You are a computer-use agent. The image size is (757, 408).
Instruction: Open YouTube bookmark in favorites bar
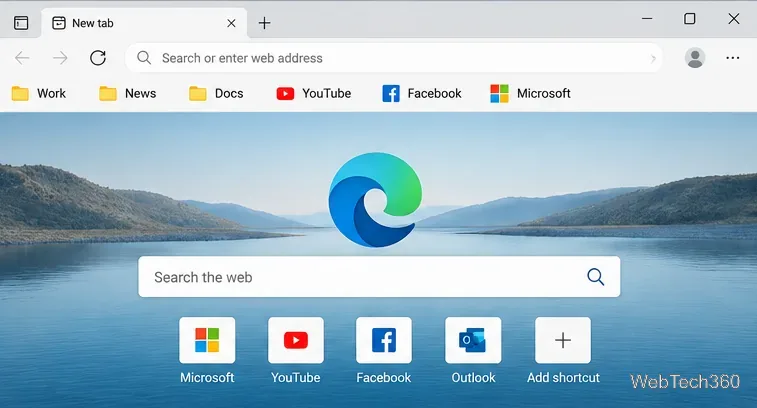(313, 93)
